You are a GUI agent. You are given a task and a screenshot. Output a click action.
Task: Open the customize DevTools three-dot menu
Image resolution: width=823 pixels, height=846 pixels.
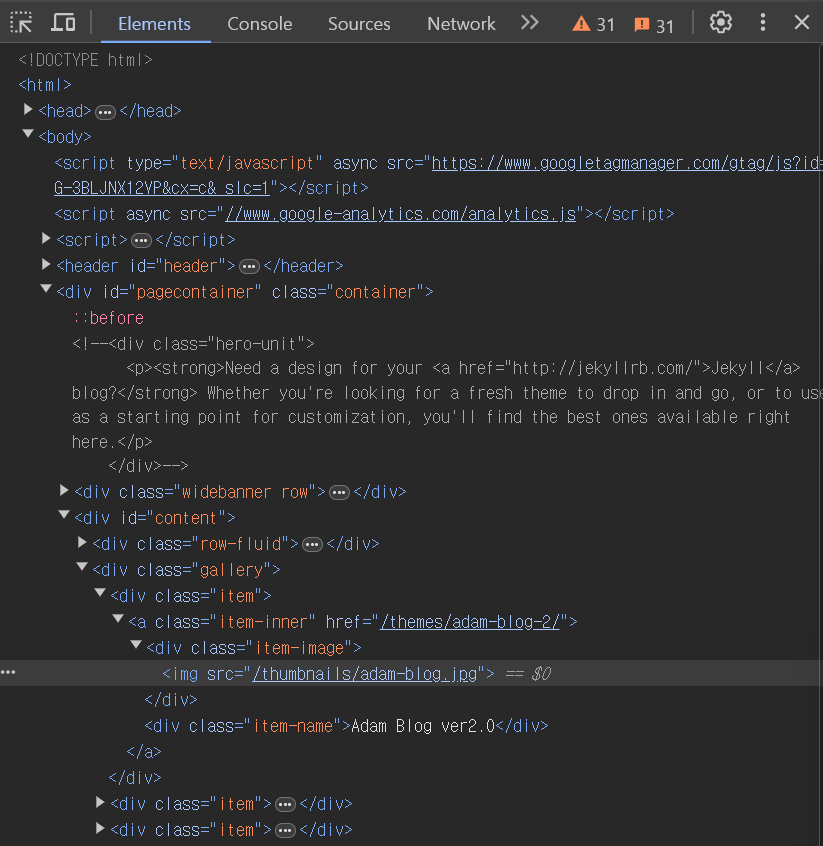[x=763, y=23]
